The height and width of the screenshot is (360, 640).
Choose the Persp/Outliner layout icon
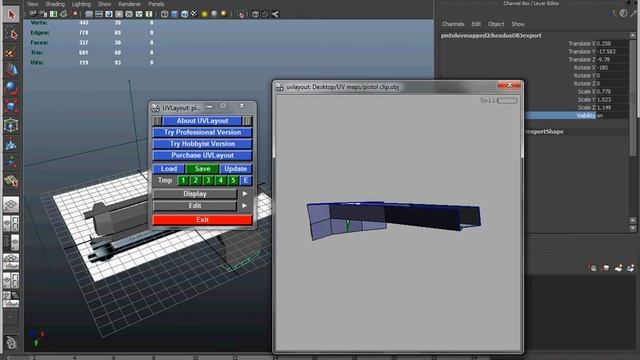pyautogui.click(x=11, y=242)
